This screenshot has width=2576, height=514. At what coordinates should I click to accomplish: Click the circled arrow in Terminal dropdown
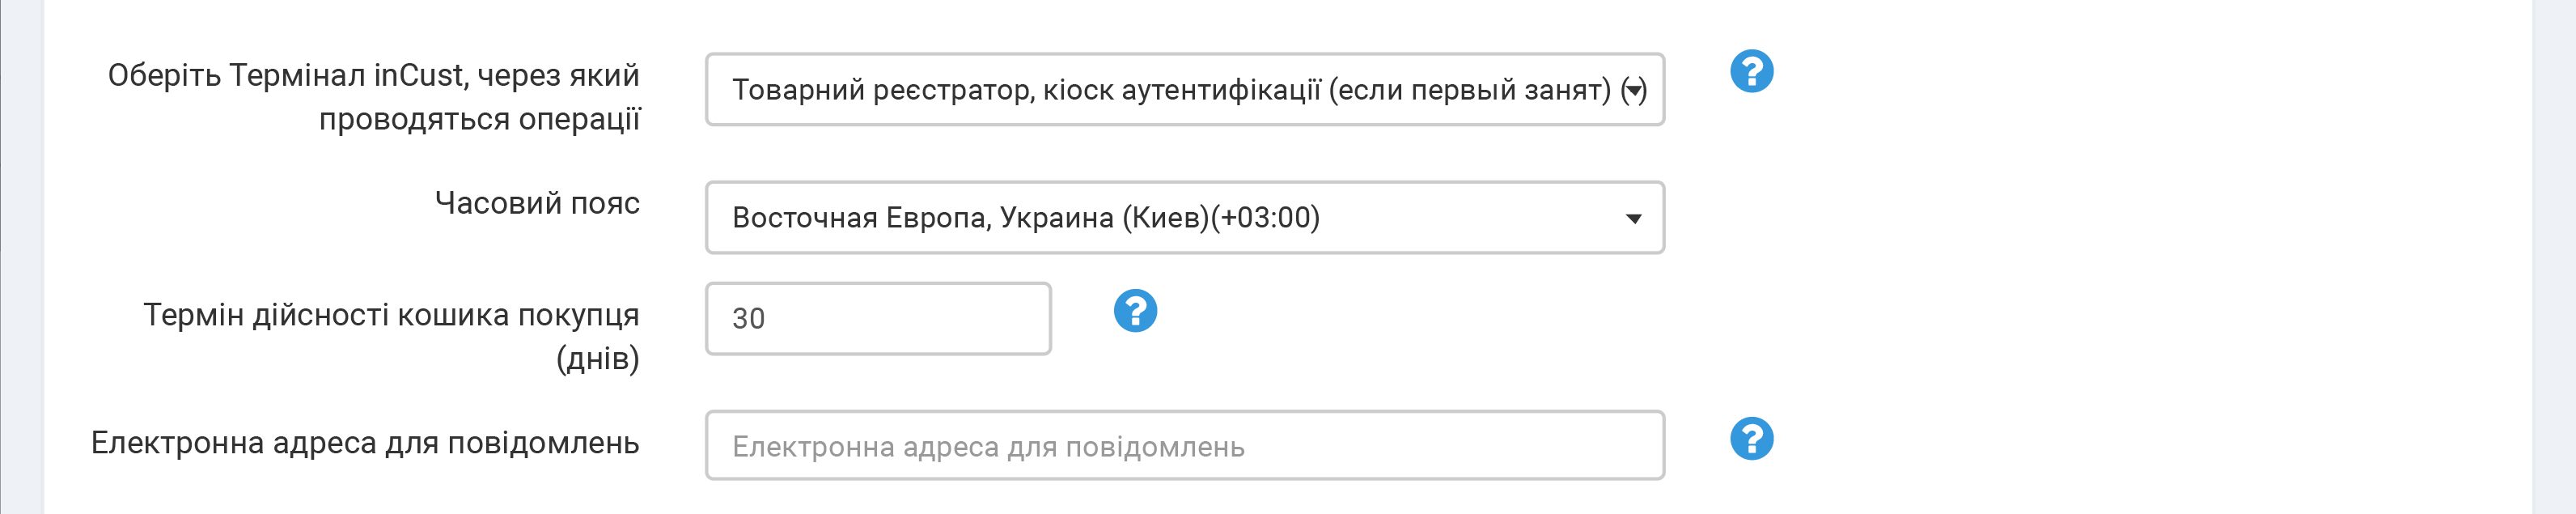[1633, 91]
